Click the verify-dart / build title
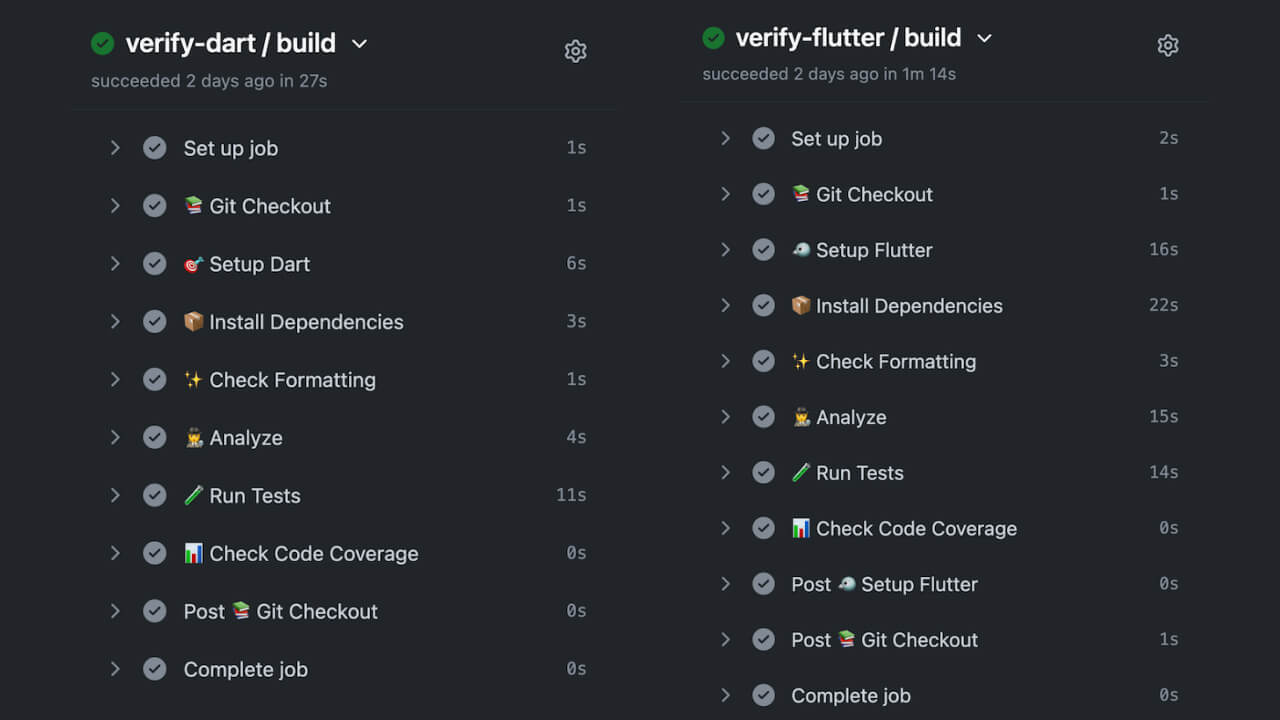Viewport: 1280px width, 720px height. tap(230, 44)
